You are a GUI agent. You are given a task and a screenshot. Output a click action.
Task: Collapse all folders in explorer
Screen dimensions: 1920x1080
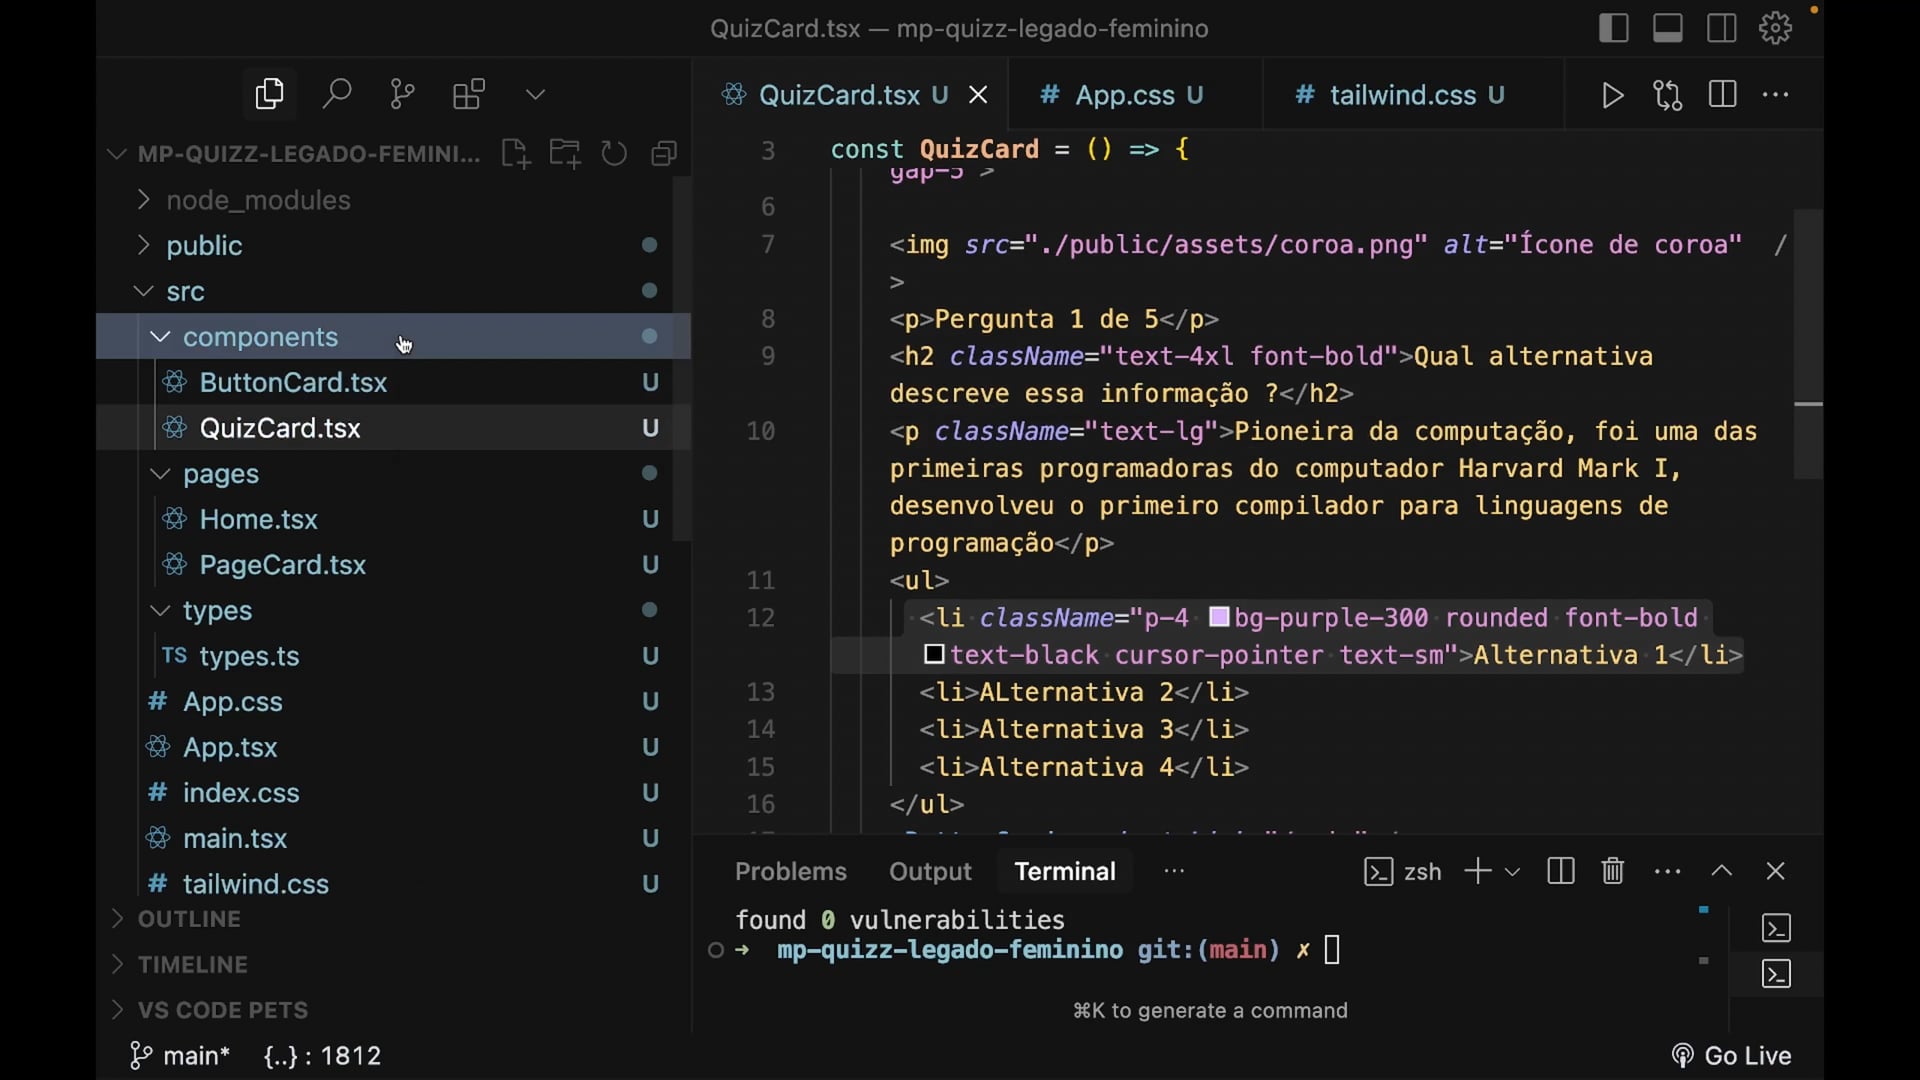[664, 154]
